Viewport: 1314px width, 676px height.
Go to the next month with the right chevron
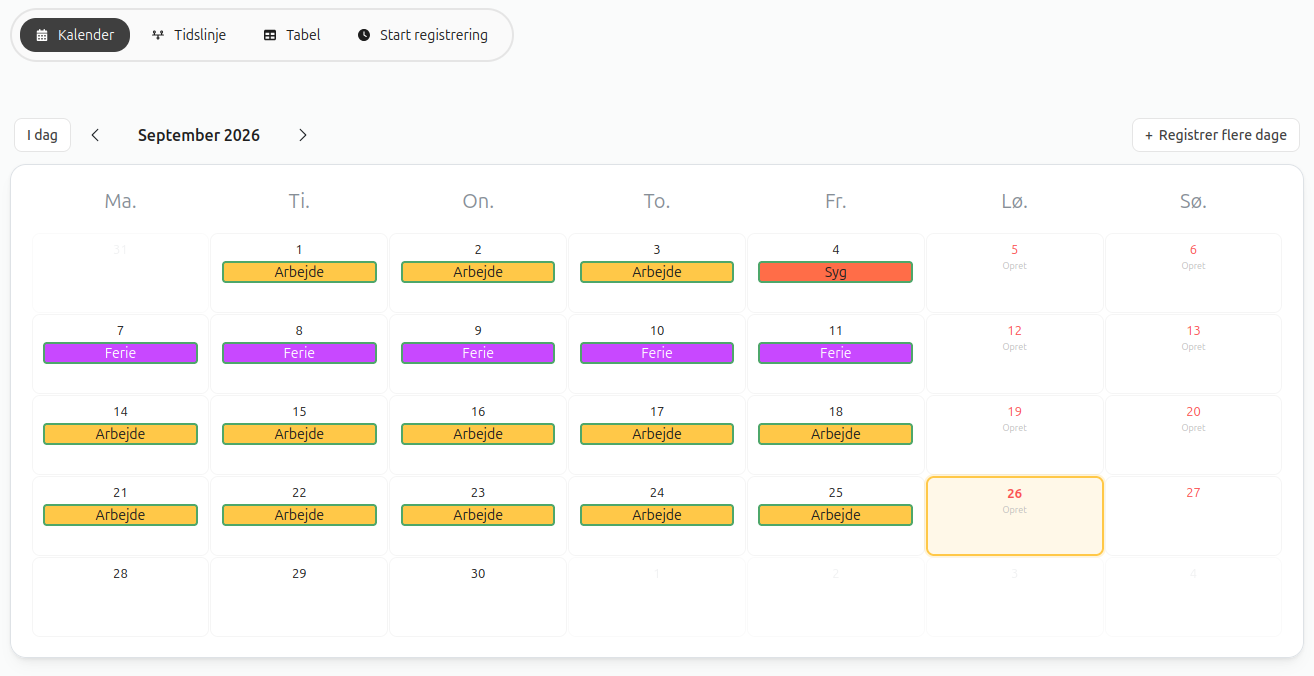click(x=303, y=135)
